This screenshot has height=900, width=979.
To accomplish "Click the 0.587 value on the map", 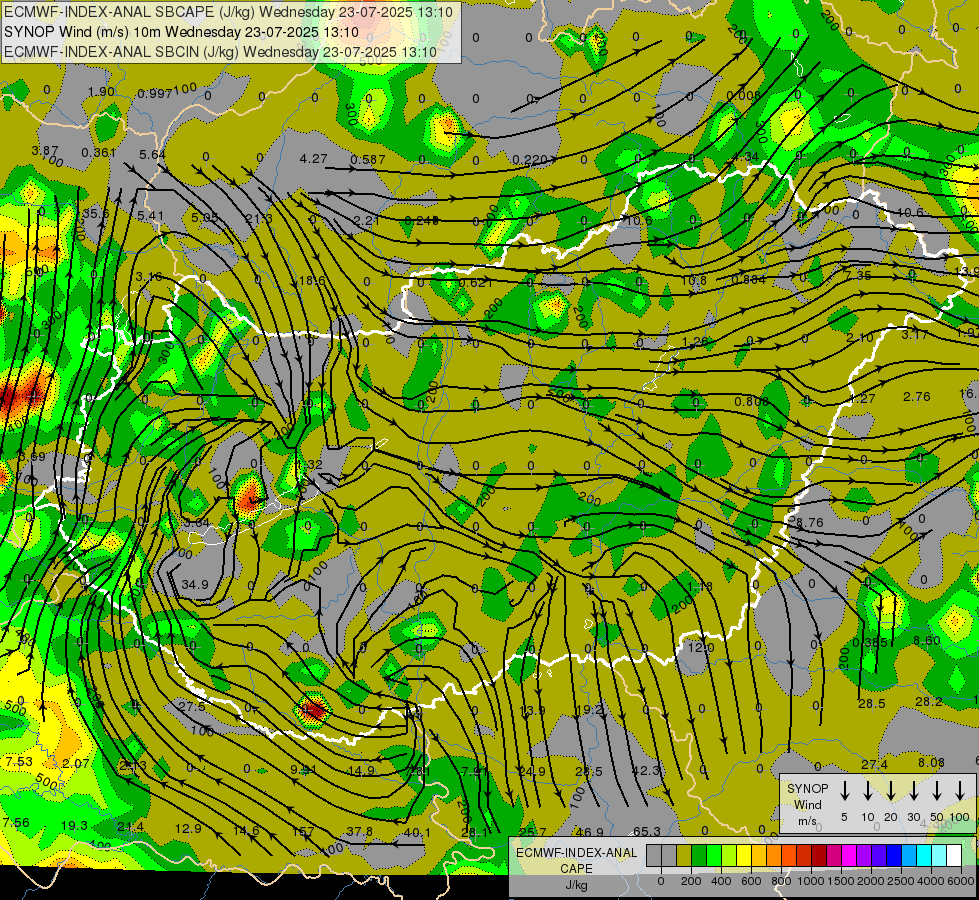I will (368, 159).
